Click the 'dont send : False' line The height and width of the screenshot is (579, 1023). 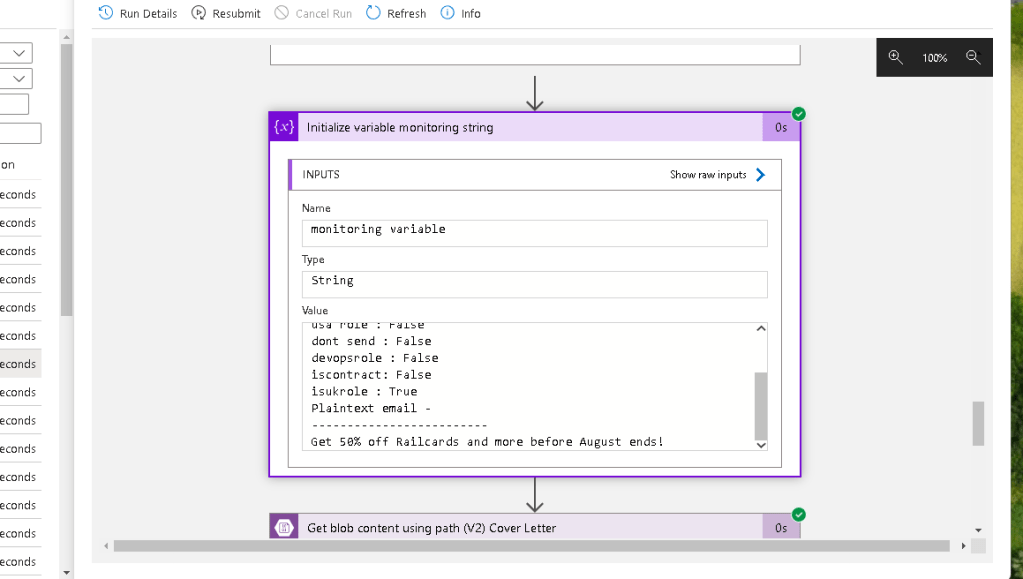click(x=371, y=341)
